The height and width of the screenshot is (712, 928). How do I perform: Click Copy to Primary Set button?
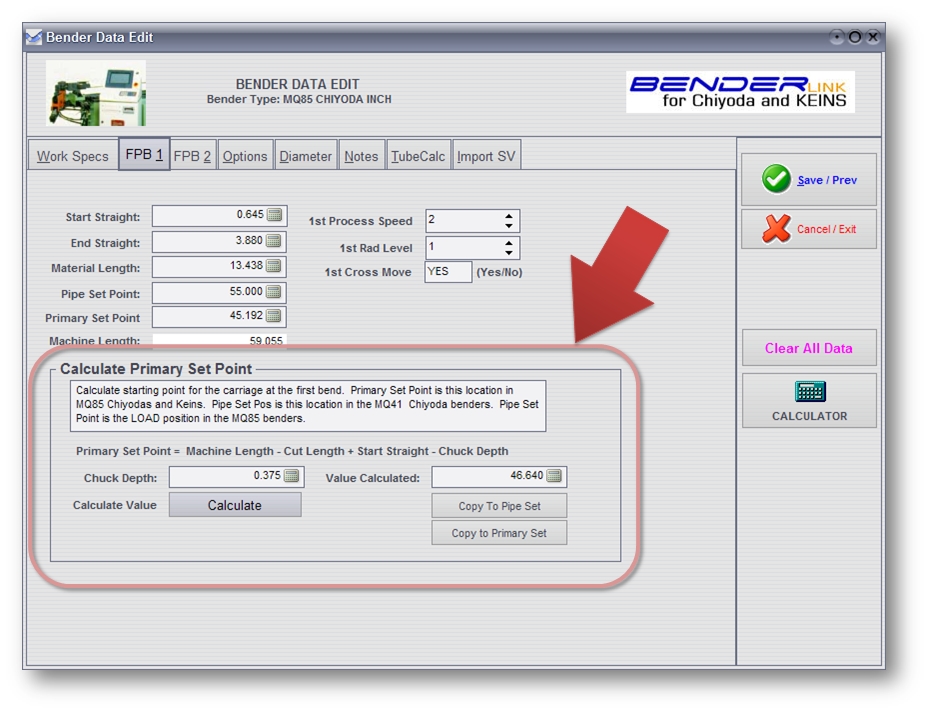(499, 533)
